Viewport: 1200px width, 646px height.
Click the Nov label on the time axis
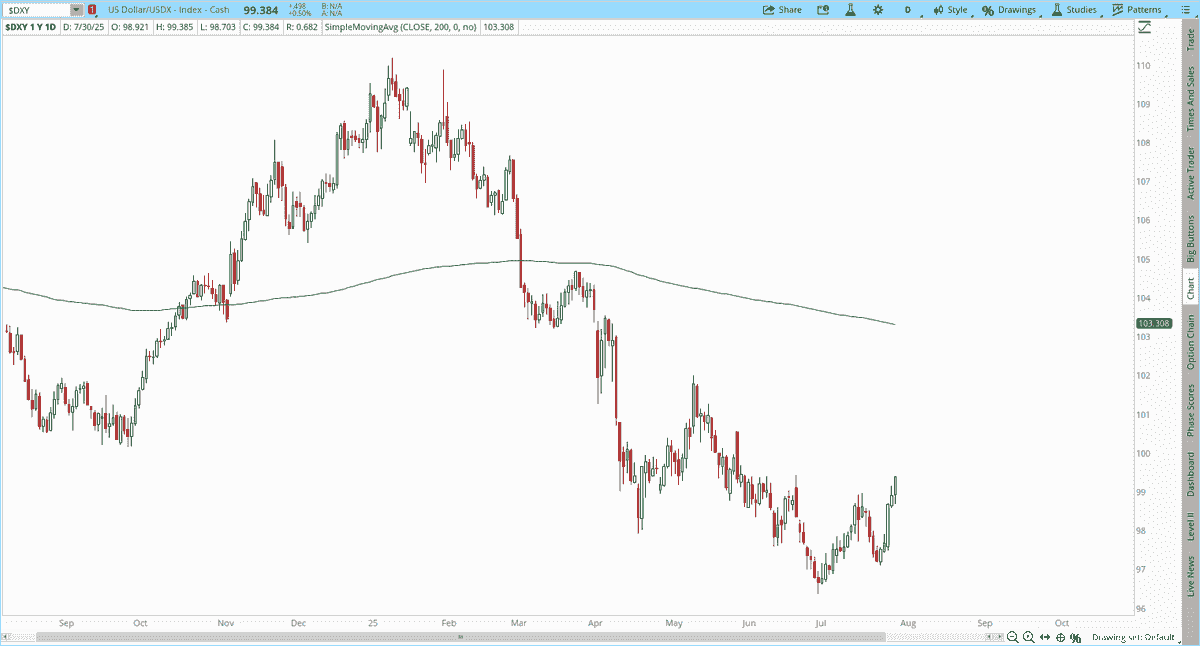(225, 621)
